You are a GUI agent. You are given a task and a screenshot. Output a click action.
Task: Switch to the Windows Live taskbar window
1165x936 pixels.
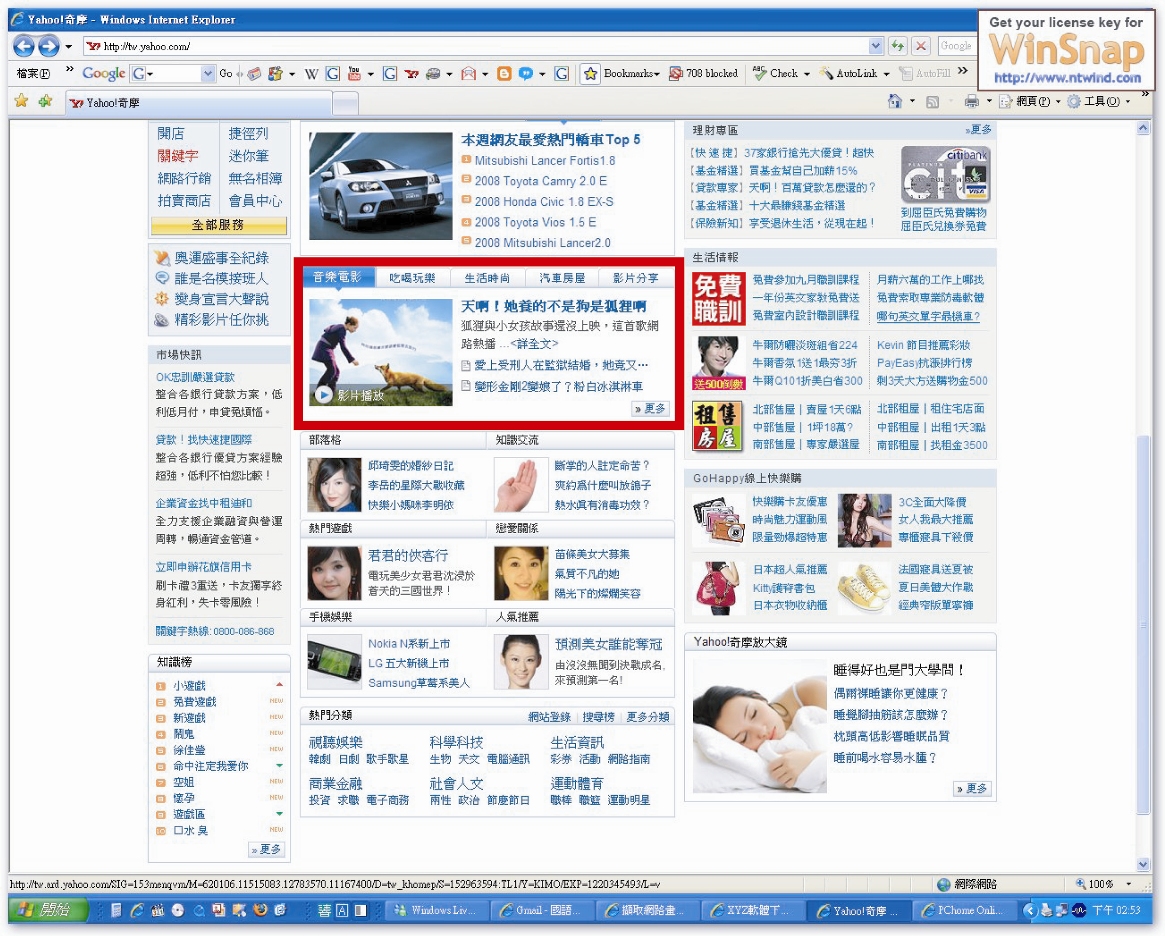(438, 910)
